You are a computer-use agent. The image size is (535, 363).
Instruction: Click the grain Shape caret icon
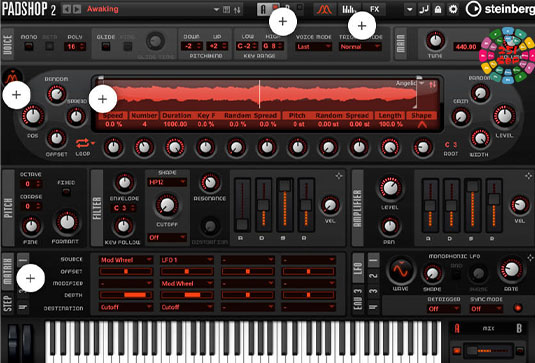point(422,125)
